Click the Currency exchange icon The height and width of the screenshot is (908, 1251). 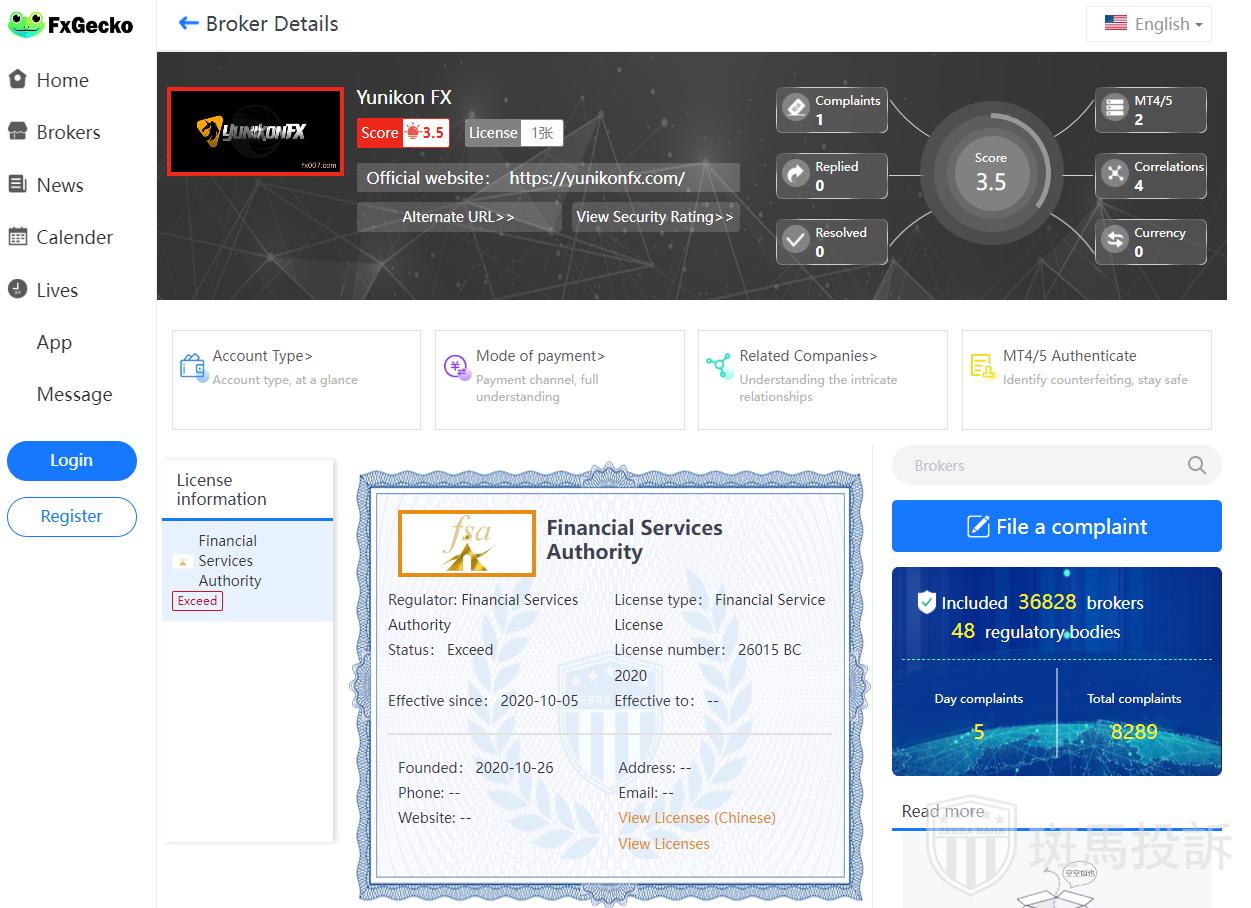pyautogui.click(x=1114, y=241)
